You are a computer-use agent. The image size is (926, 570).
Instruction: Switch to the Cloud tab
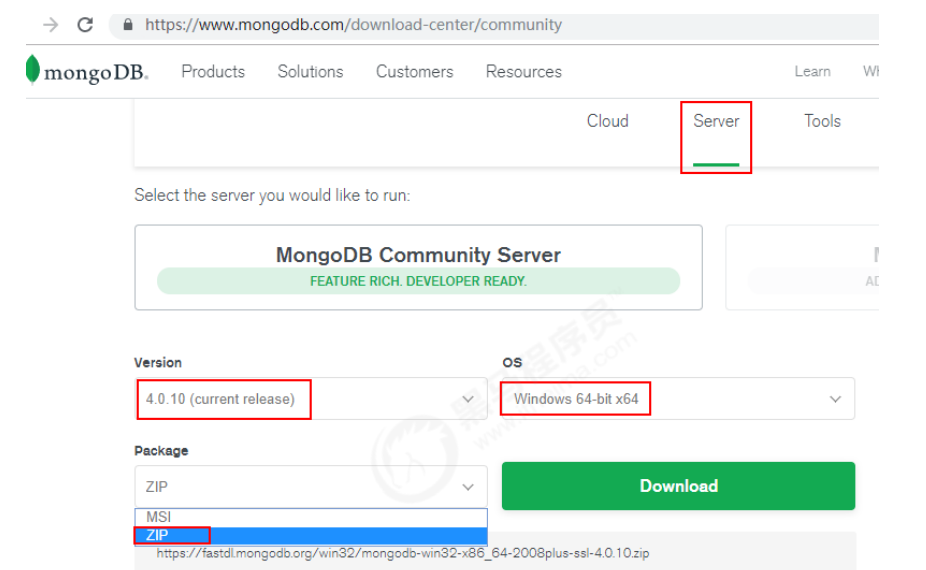[607, 121]
